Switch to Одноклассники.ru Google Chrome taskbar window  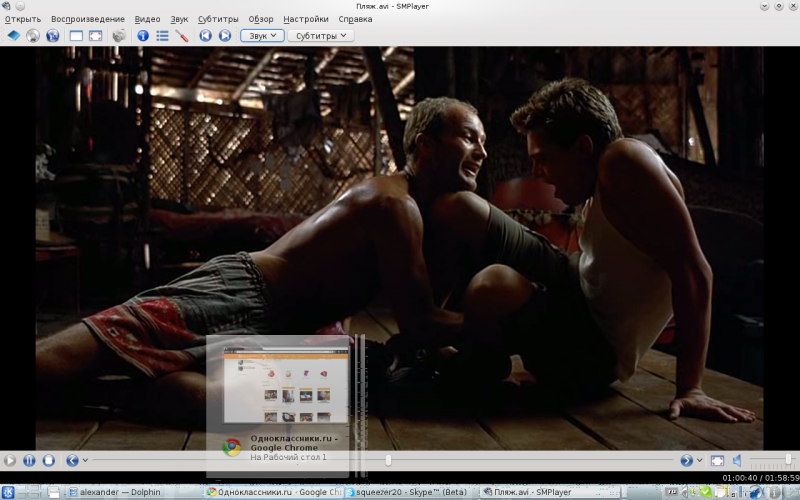point(273,492)
